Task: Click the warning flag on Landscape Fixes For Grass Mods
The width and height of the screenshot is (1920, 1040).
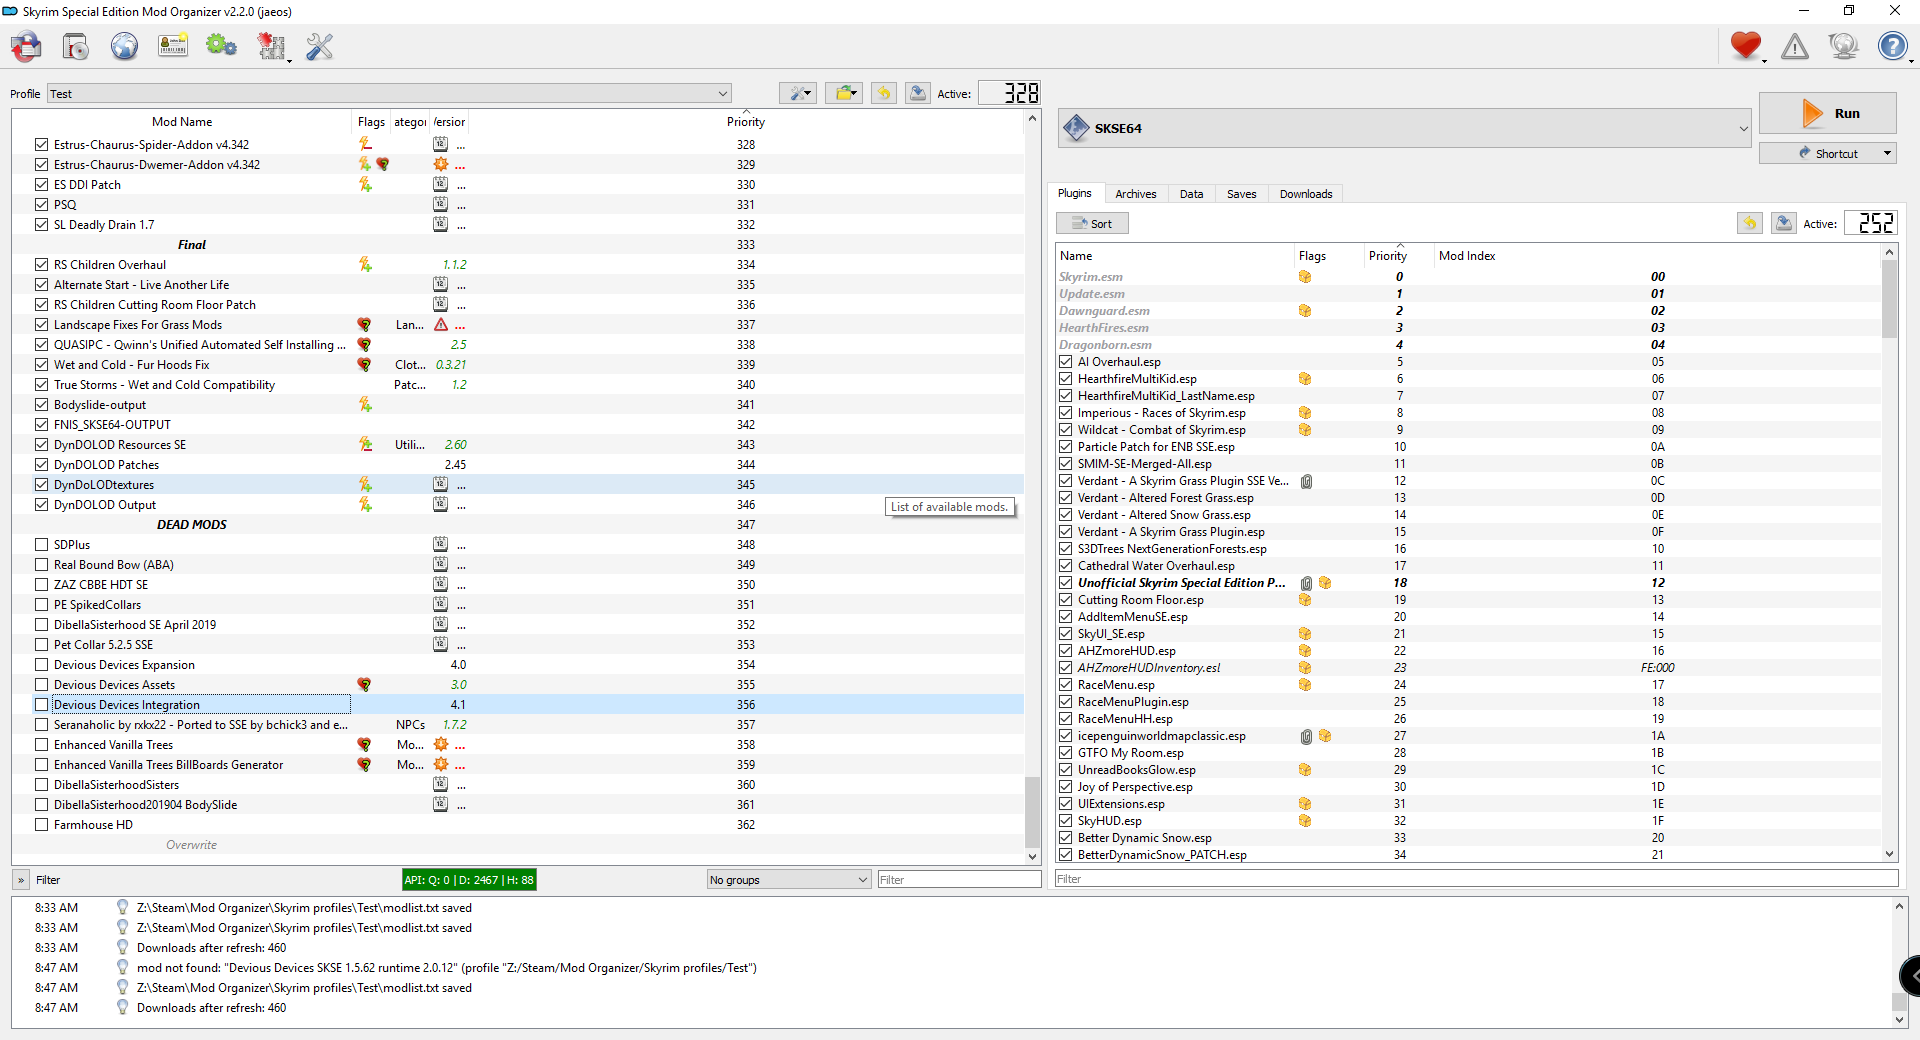Action: 441,325
